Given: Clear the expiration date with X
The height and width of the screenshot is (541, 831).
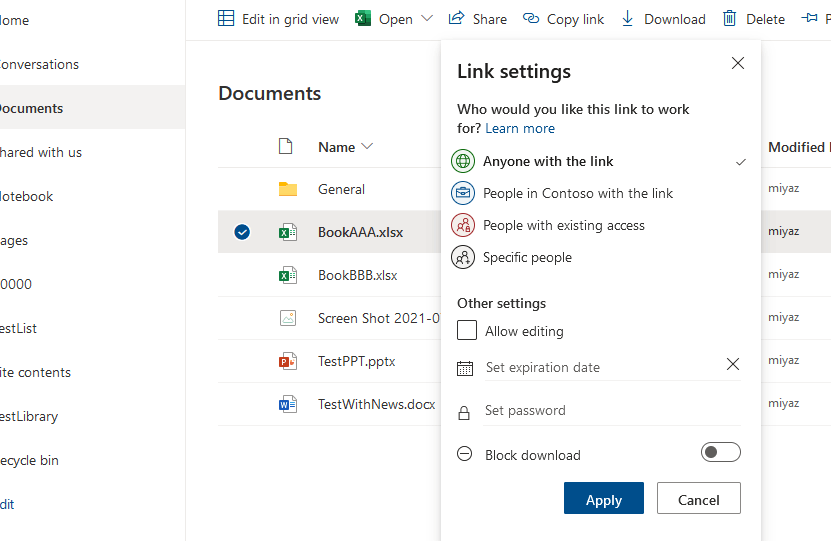Looking at the screenshot, I should tap(733, 364).
